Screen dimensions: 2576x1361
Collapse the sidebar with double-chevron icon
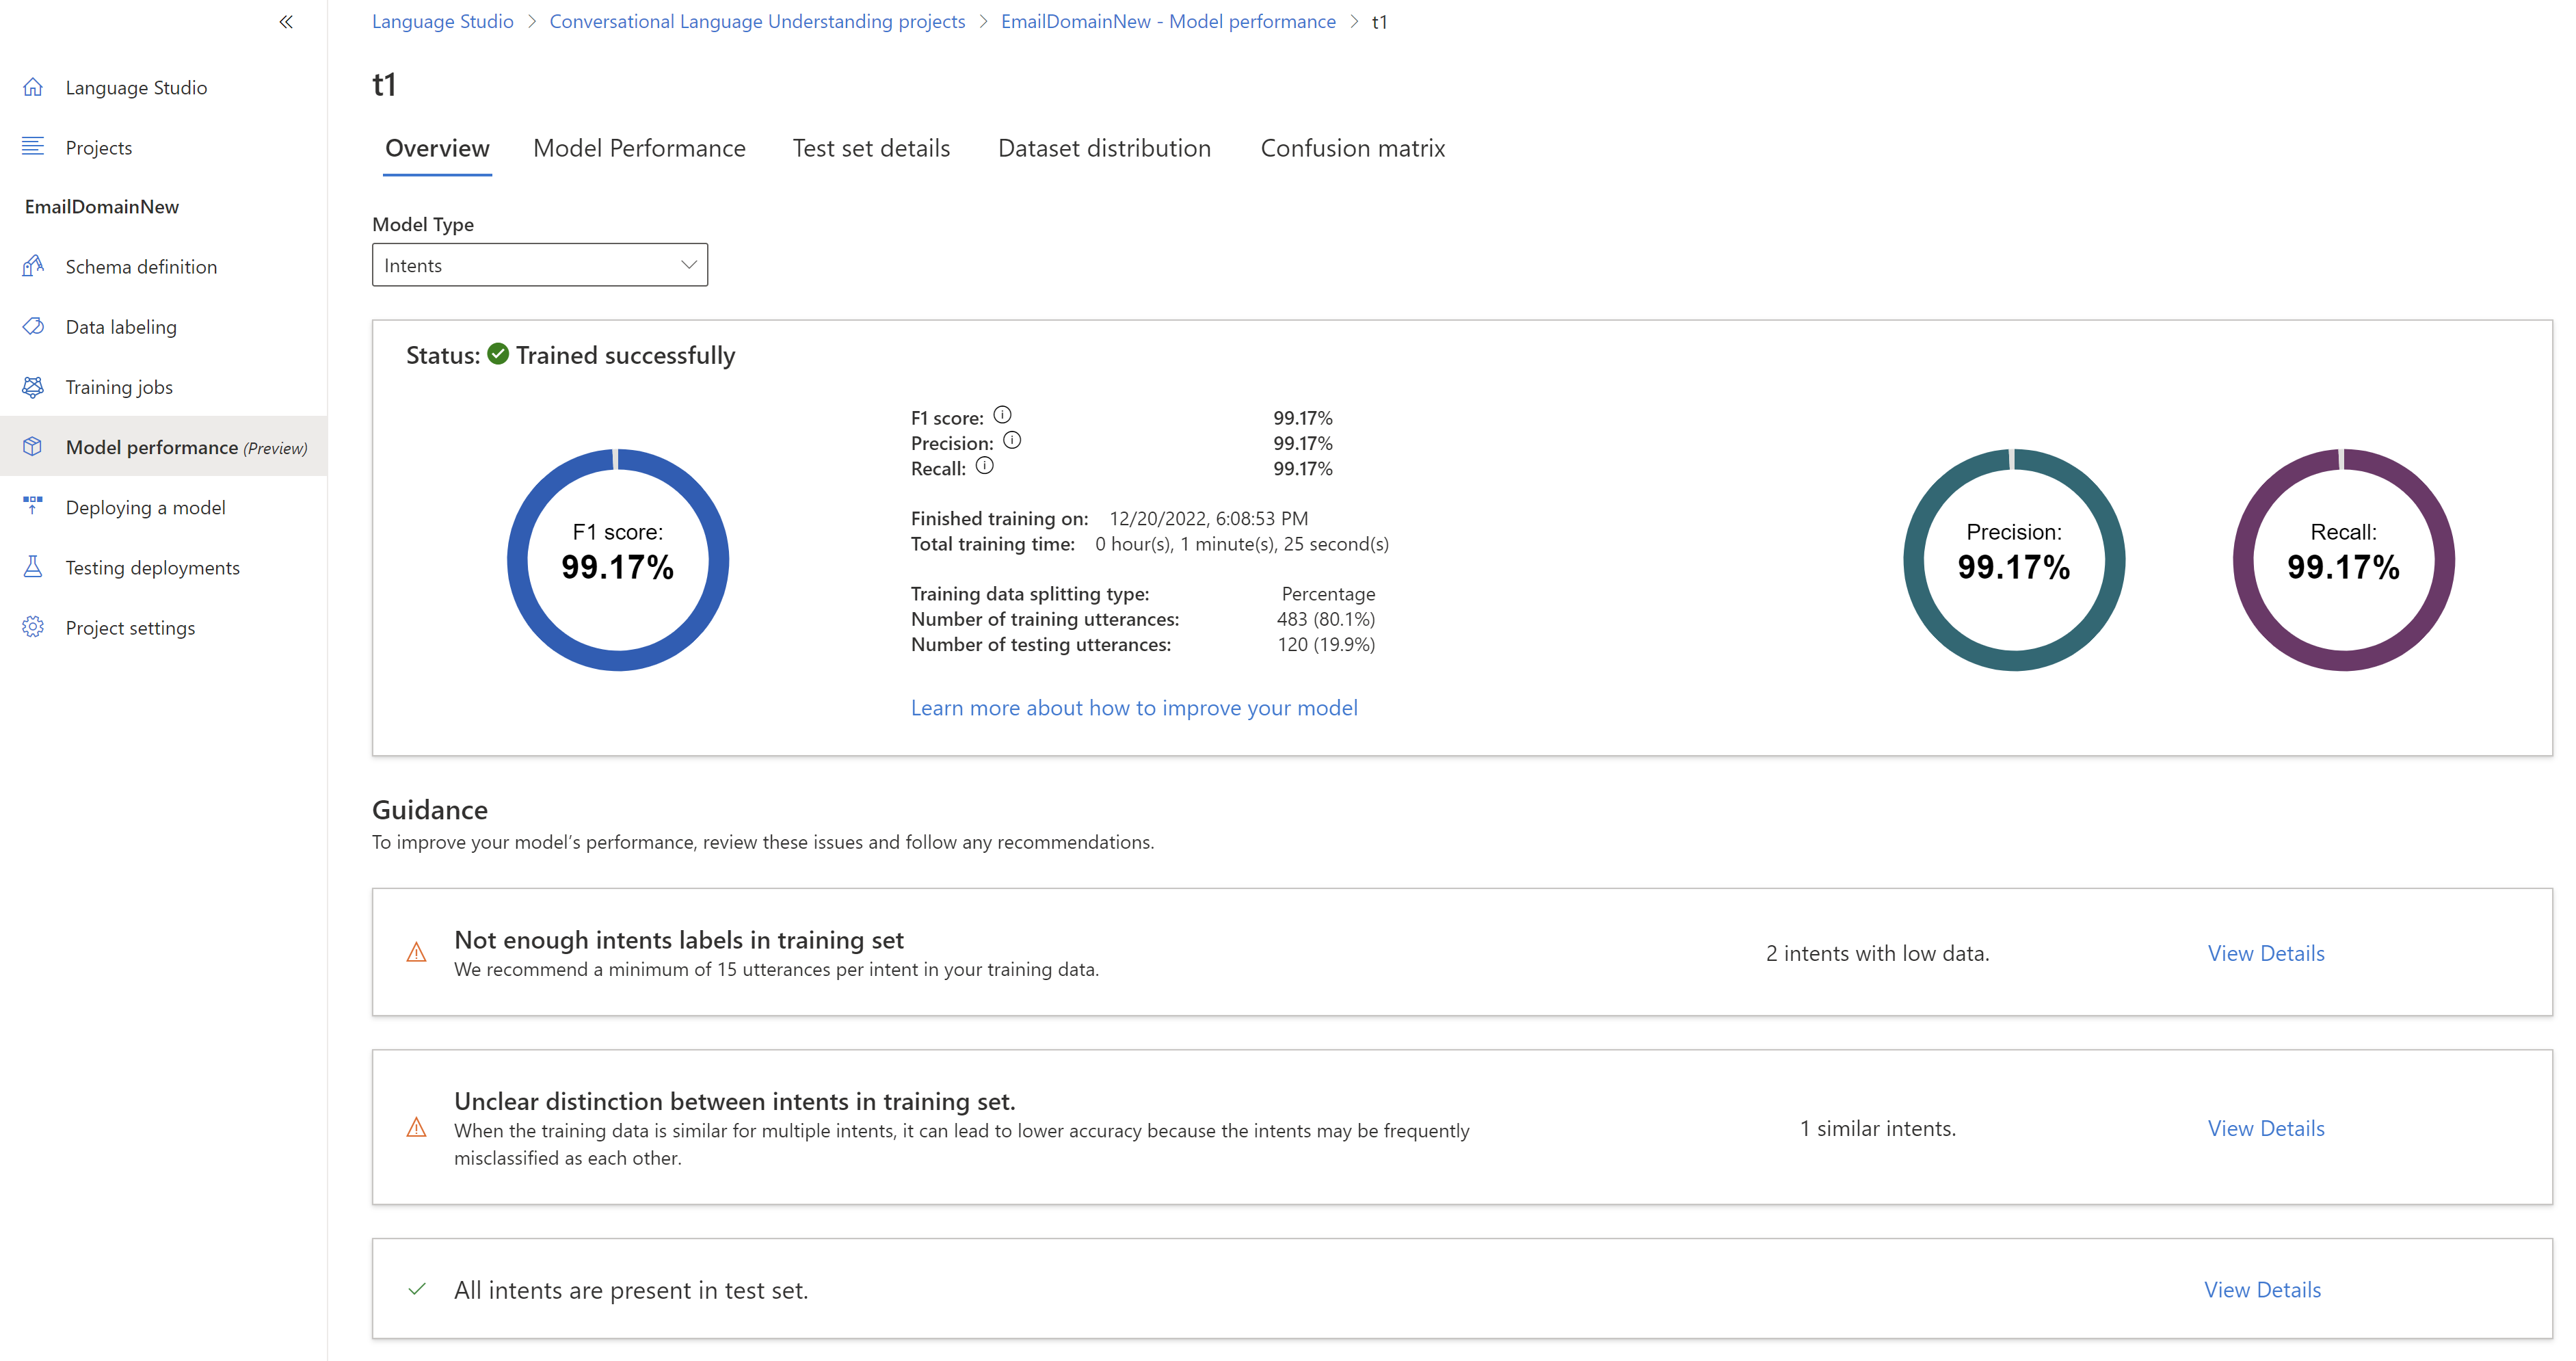(286, 22)
